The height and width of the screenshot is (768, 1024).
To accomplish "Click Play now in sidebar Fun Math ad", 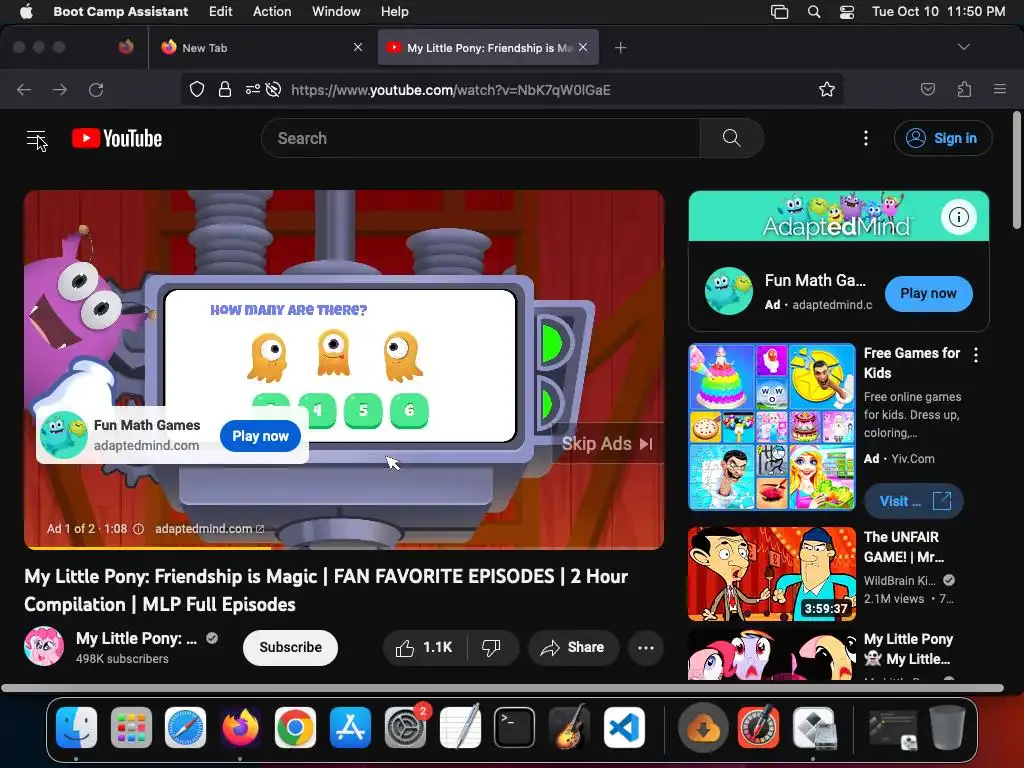I will (x=928, y=293).
